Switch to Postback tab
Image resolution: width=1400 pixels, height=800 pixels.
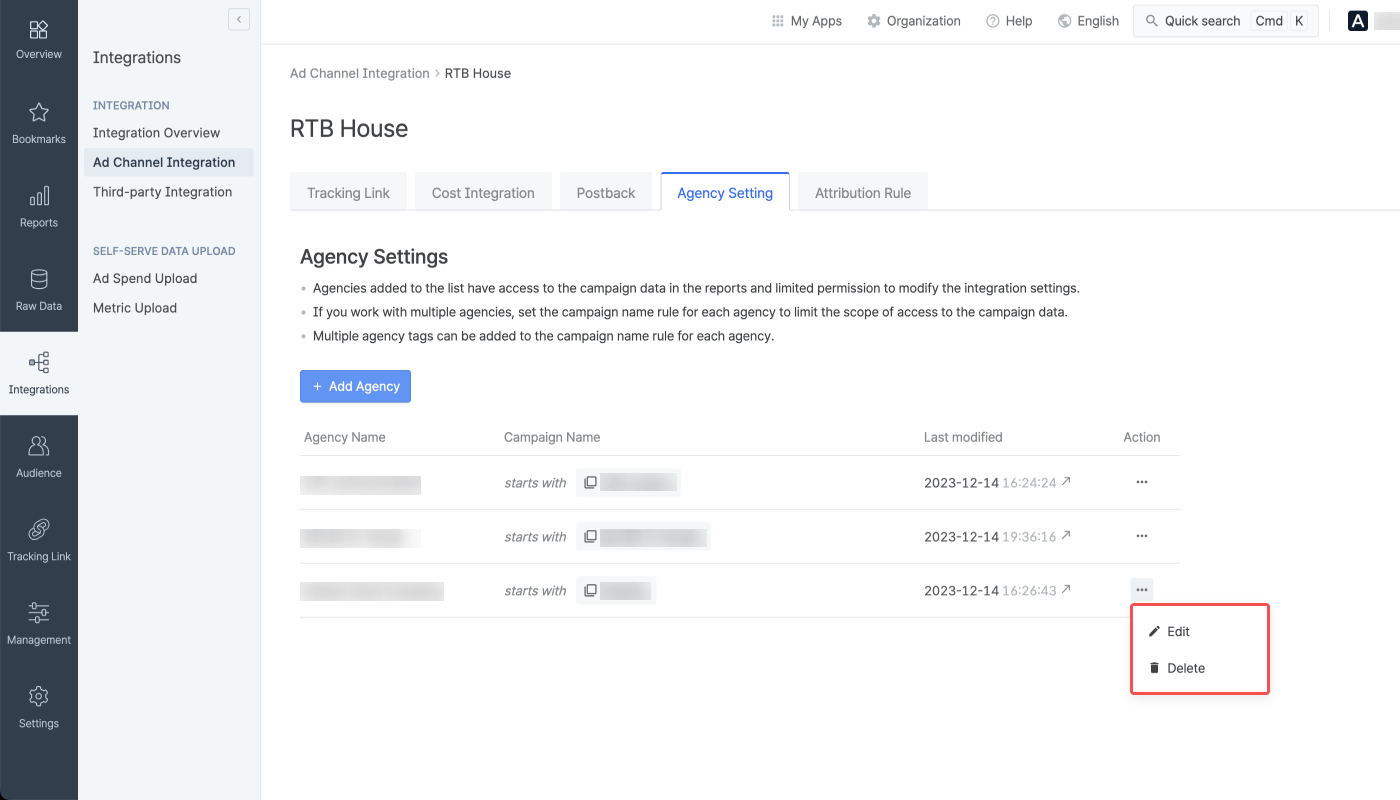pos(606,192)
